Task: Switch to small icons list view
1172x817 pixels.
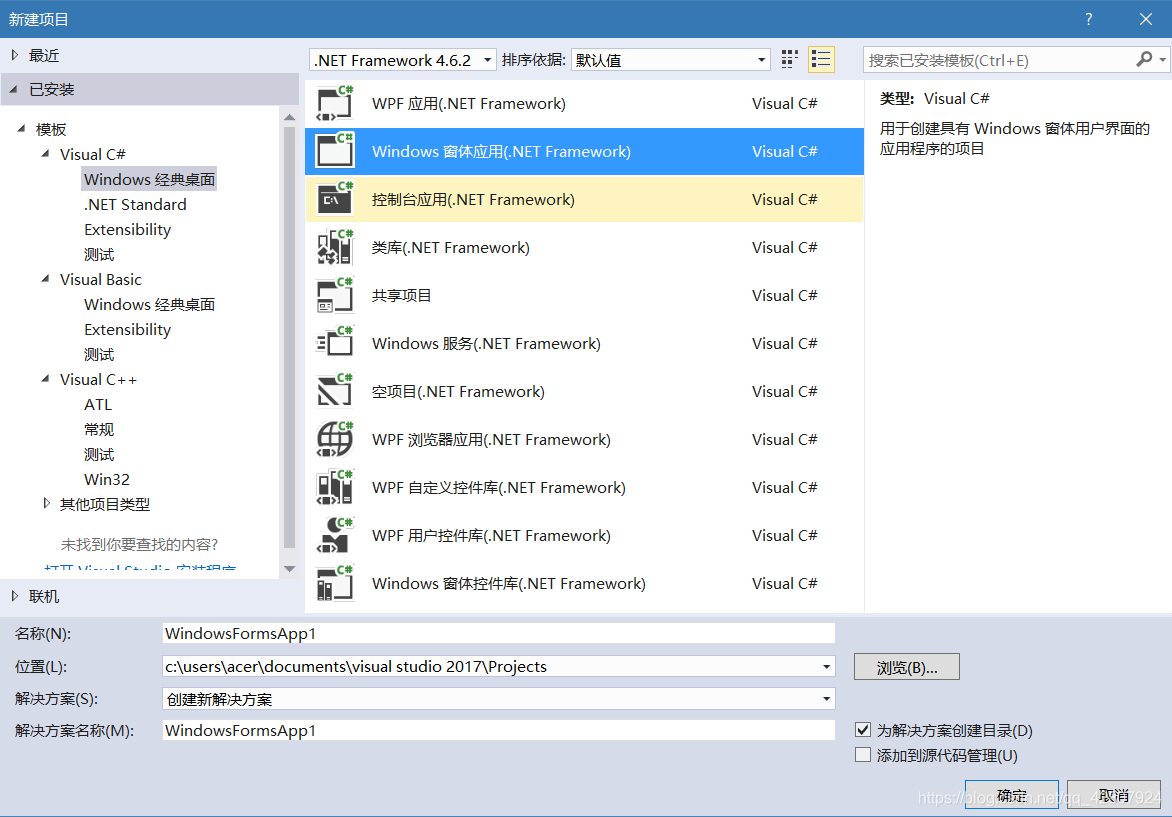Action: tap(821, 60)
